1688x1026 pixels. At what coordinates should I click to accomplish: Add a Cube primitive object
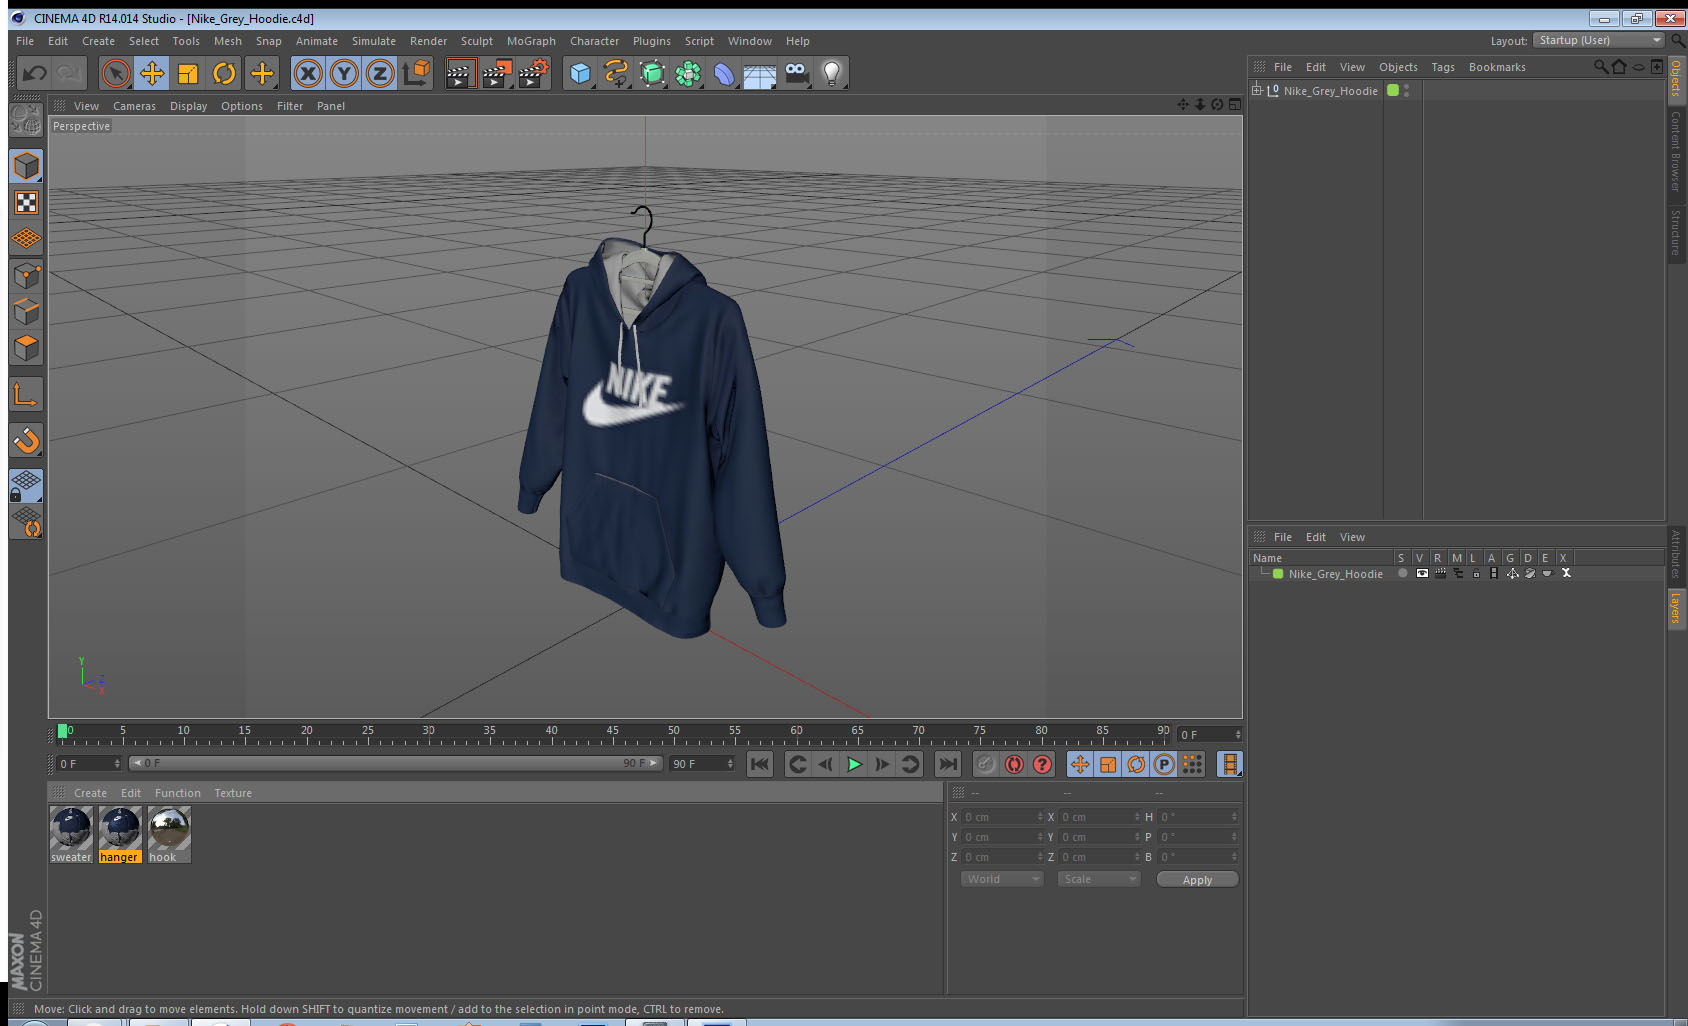tap(580, 73)
